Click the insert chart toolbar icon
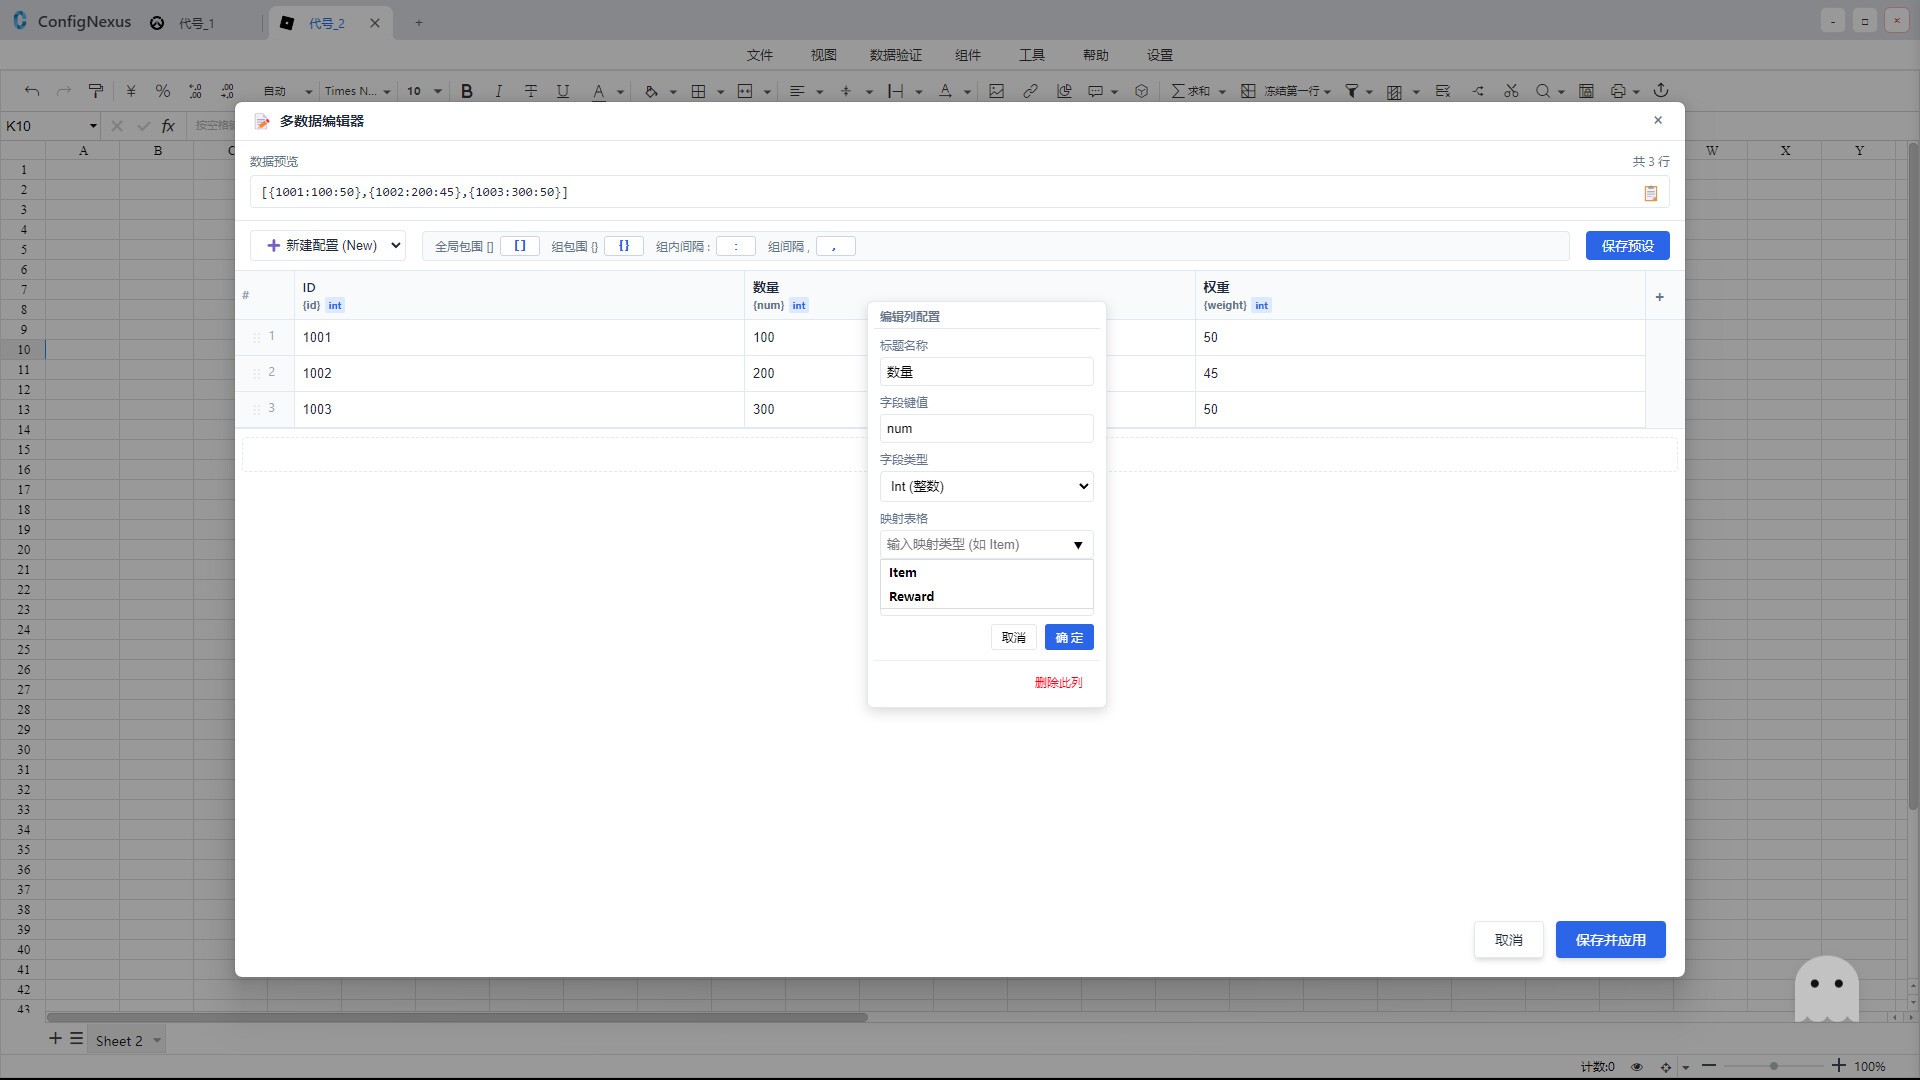The height and width of the screenshot is (1080, 1920). point(1064,91)
